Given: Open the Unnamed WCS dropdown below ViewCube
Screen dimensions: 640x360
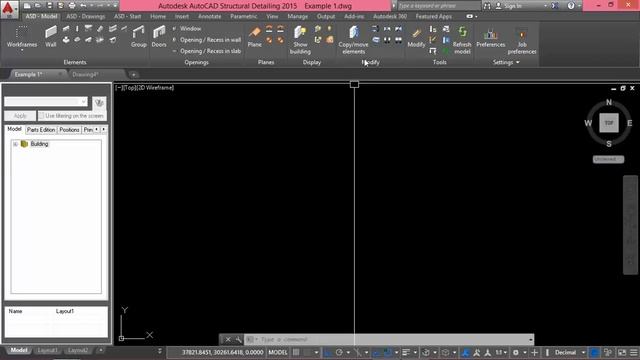Looking at the screenshot, I should (608, 159).
